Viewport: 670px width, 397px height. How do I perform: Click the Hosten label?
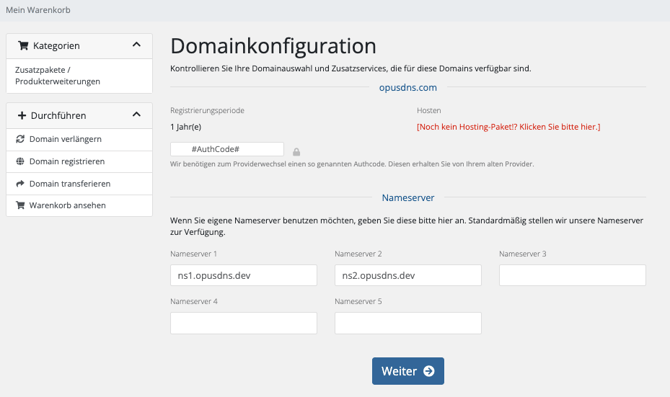click(x=429, y=110)
